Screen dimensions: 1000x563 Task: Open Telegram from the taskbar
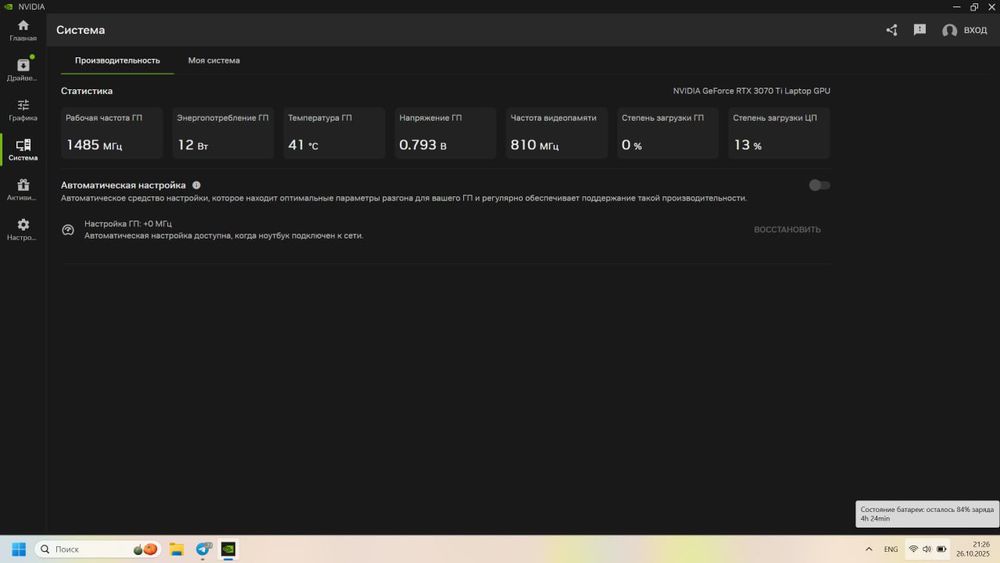click(203, 549)
